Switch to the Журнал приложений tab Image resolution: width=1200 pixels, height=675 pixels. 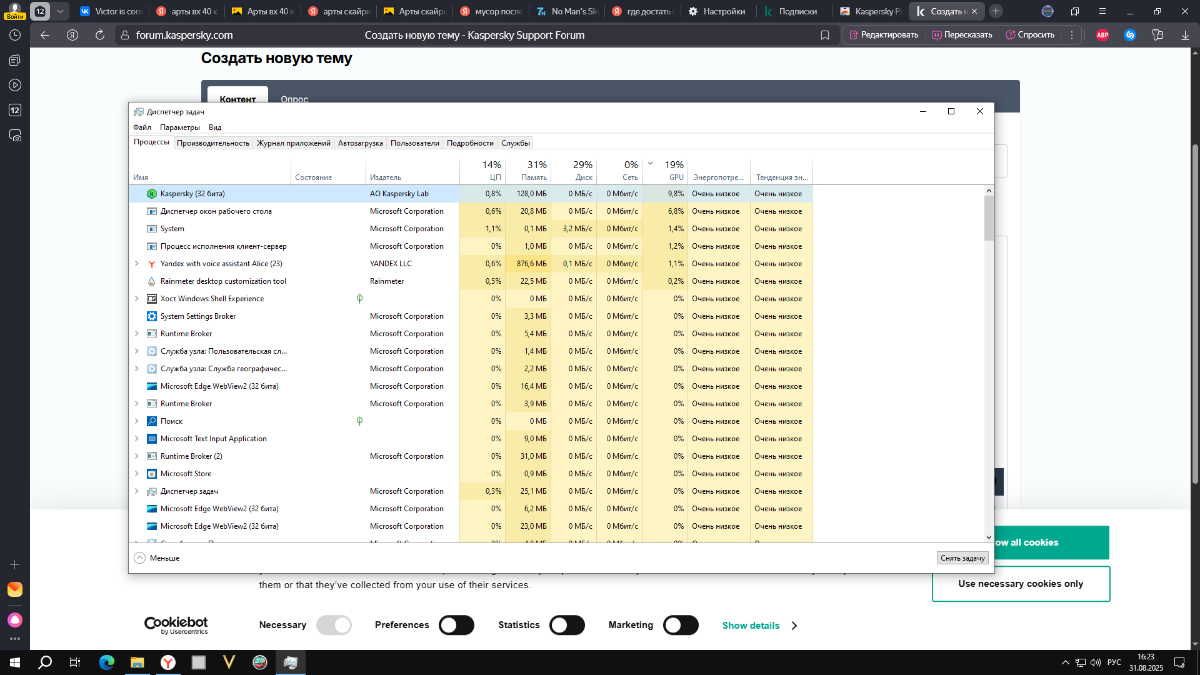coord(294,143)
